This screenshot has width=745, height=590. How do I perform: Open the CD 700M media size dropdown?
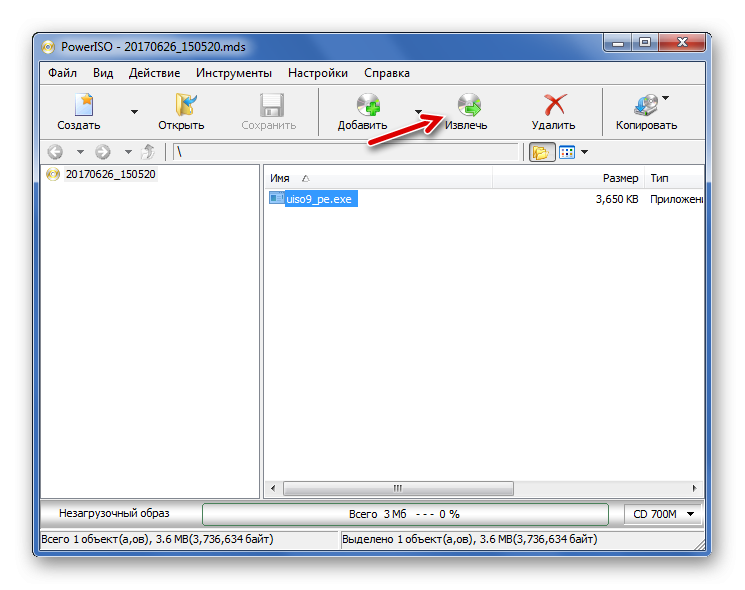pyautogui.click(x=663, y=514)
